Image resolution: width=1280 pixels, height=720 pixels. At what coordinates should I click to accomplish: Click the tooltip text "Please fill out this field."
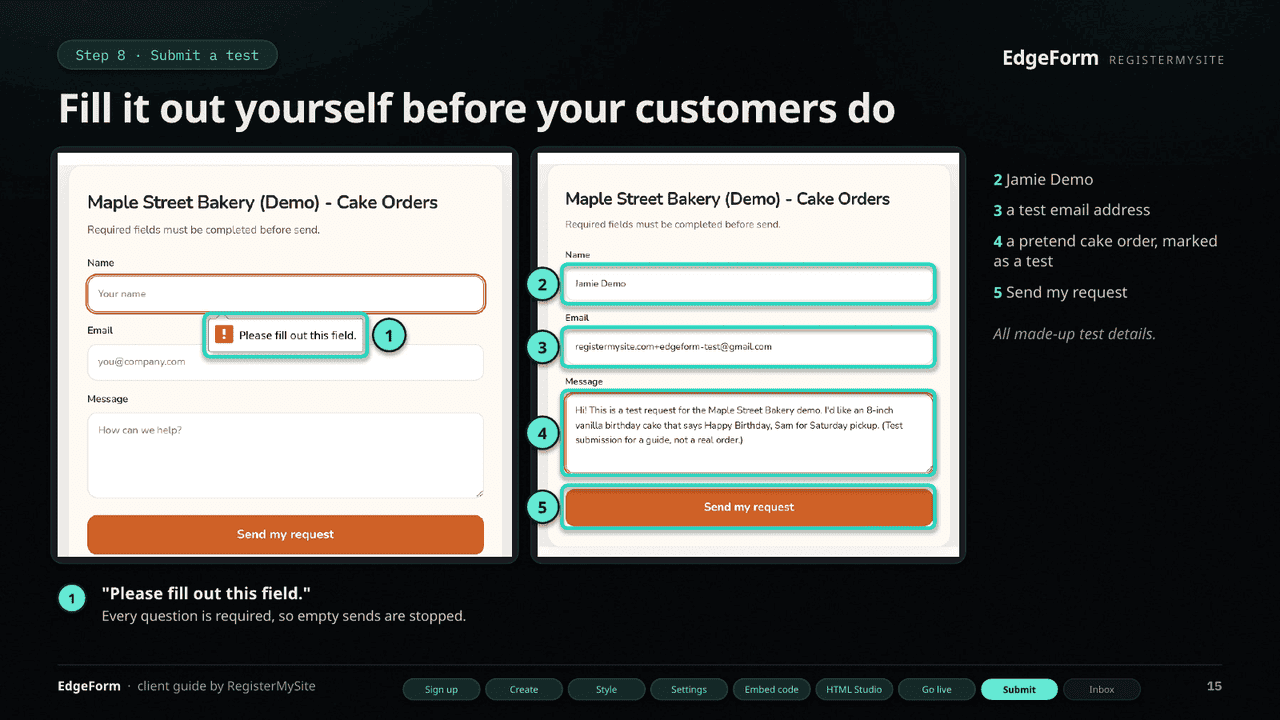[298, 335]
